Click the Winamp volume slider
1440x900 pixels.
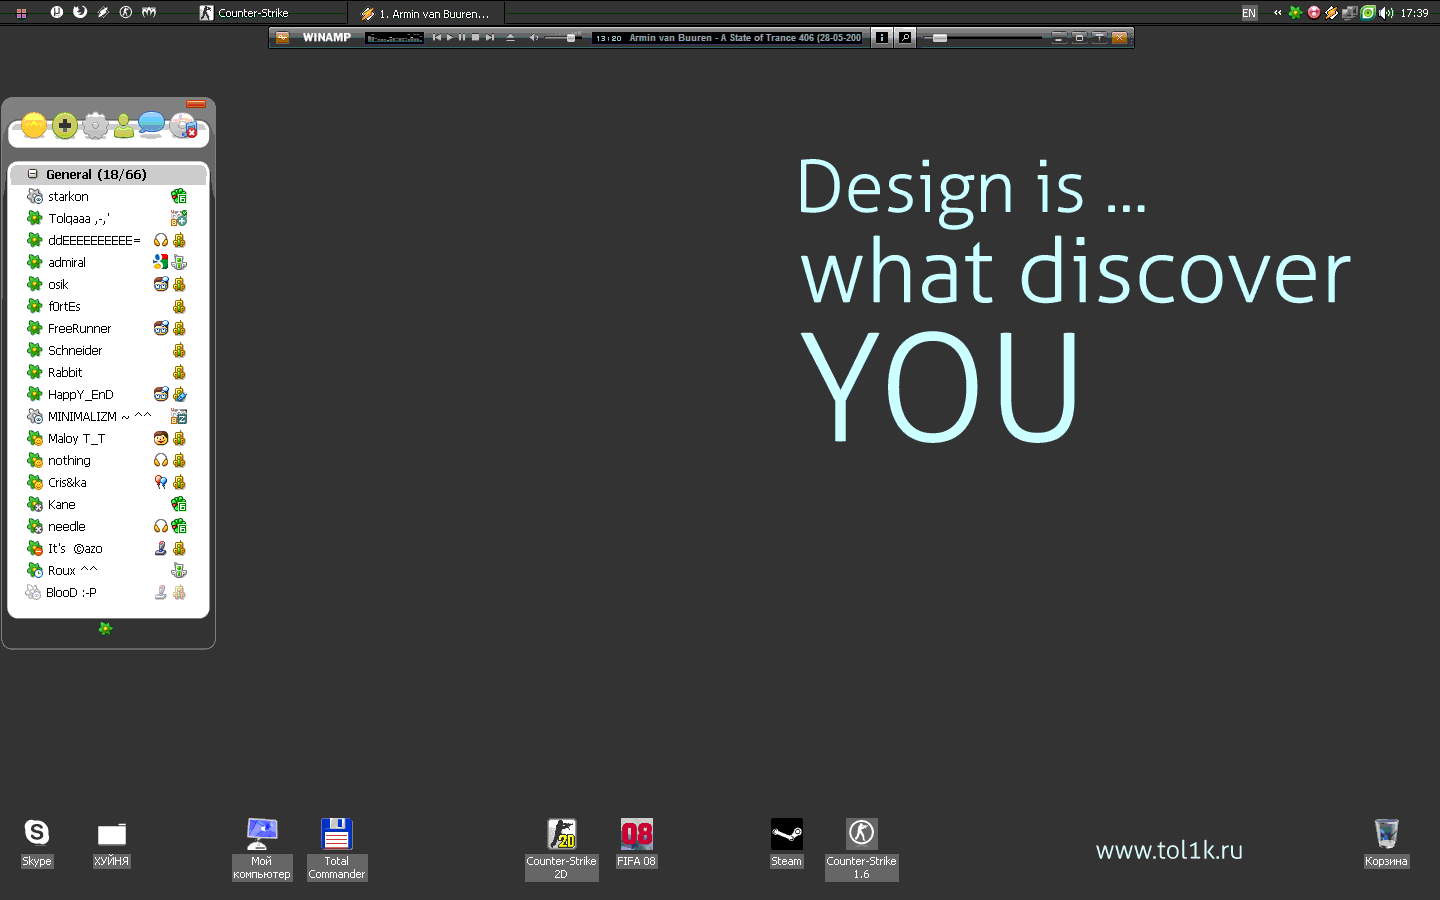click(560, 38)
